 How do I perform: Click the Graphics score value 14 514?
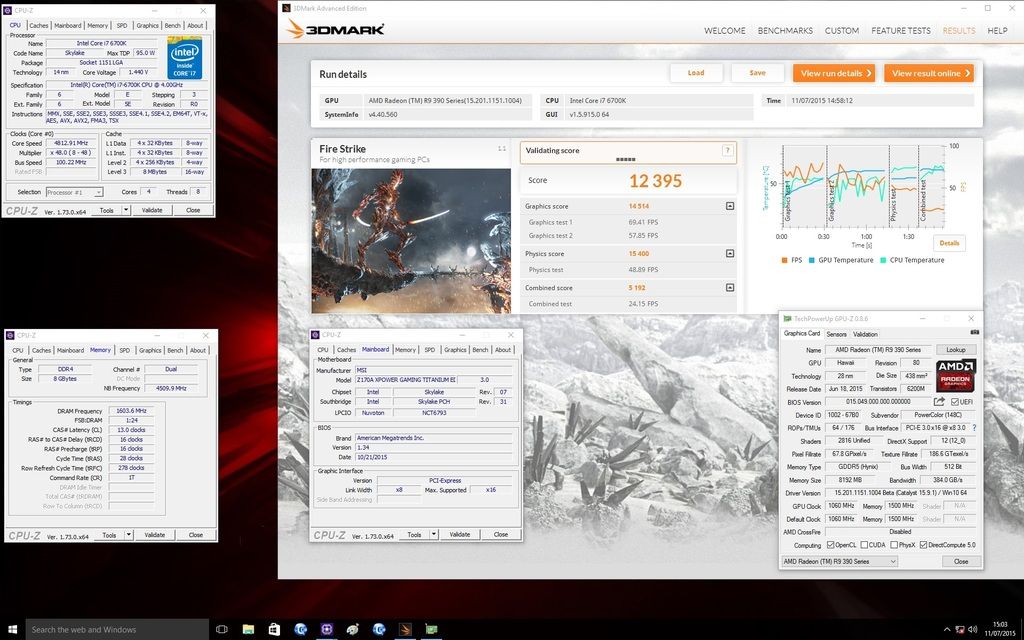click(x=639, y=206)
